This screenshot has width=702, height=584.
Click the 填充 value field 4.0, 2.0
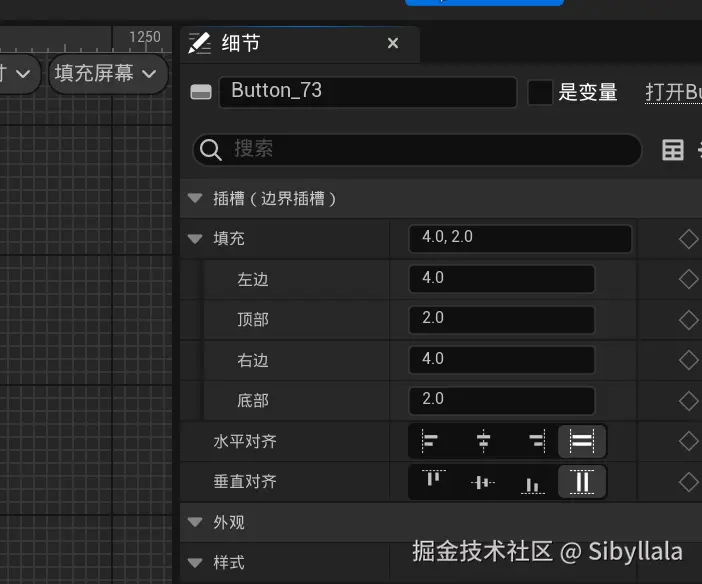[x=520, y=238]
